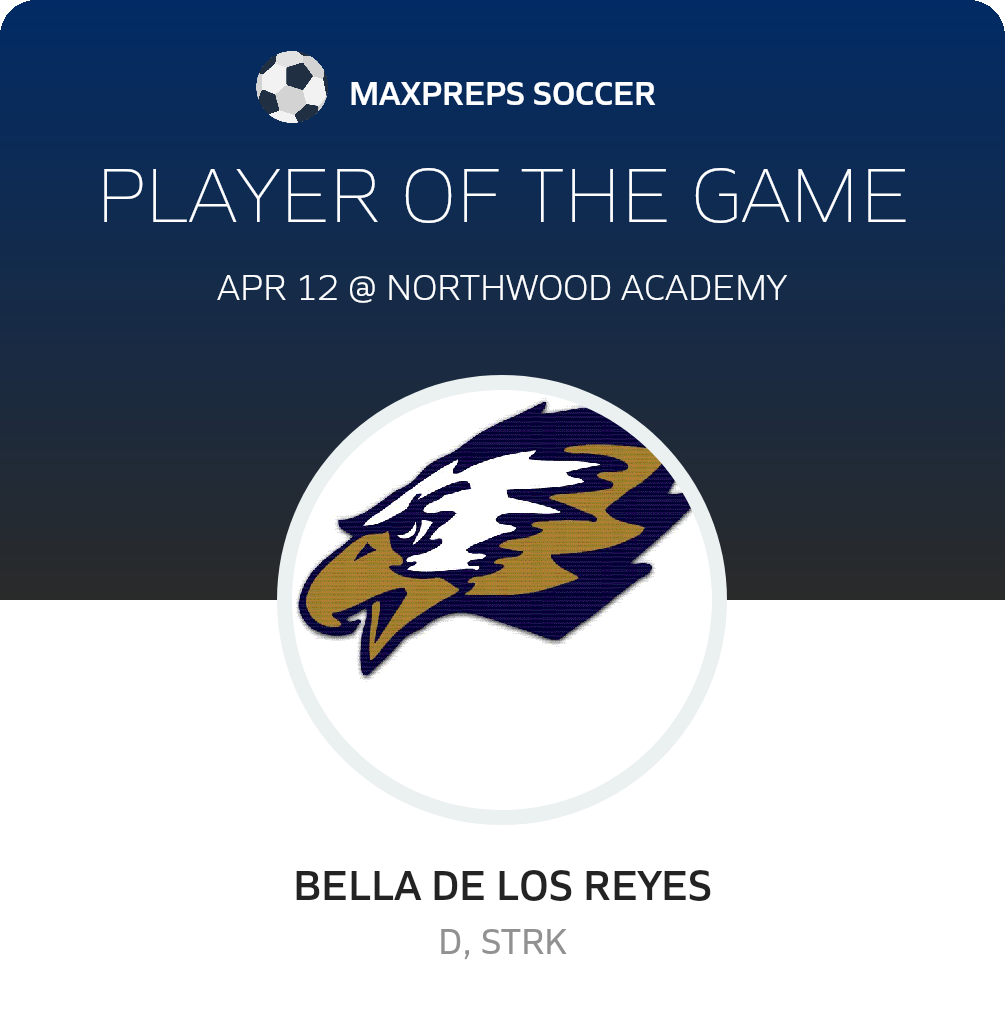Image resolution: width=1005 pixels, height=1020 pixels.
Task: Select the STRK position label
Action: coord(524,943)
